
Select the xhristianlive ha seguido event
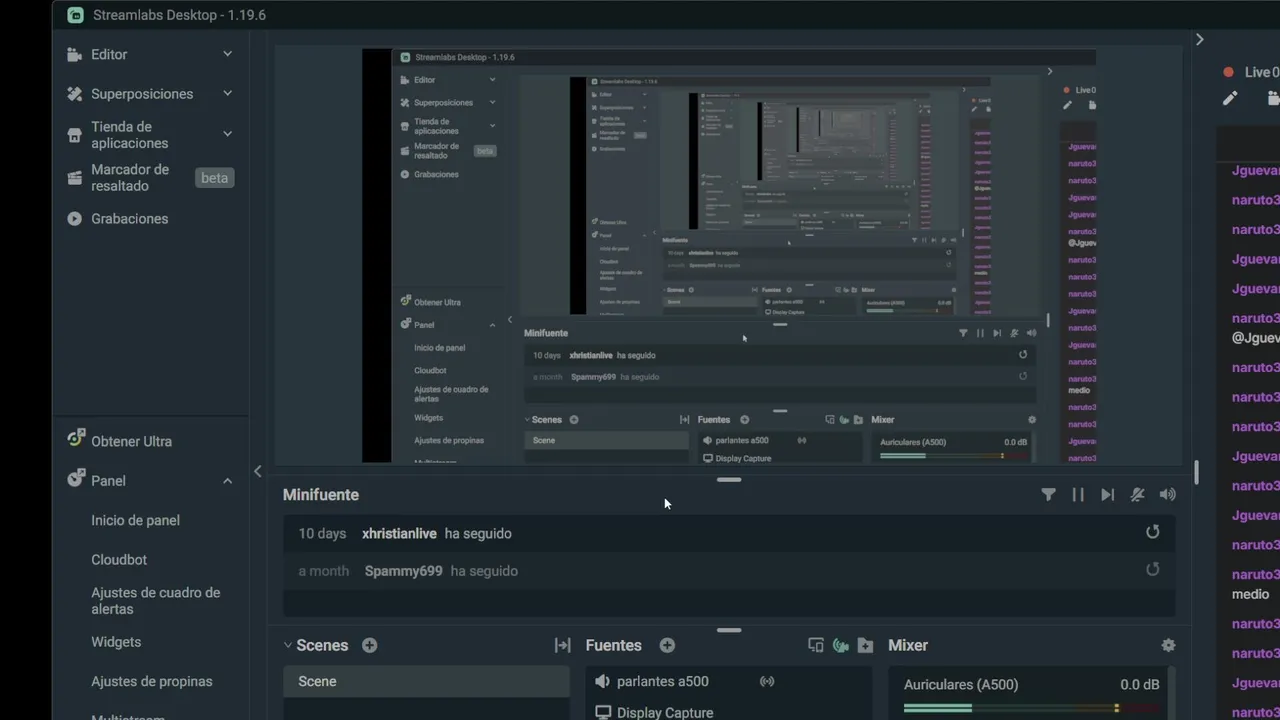729,534
